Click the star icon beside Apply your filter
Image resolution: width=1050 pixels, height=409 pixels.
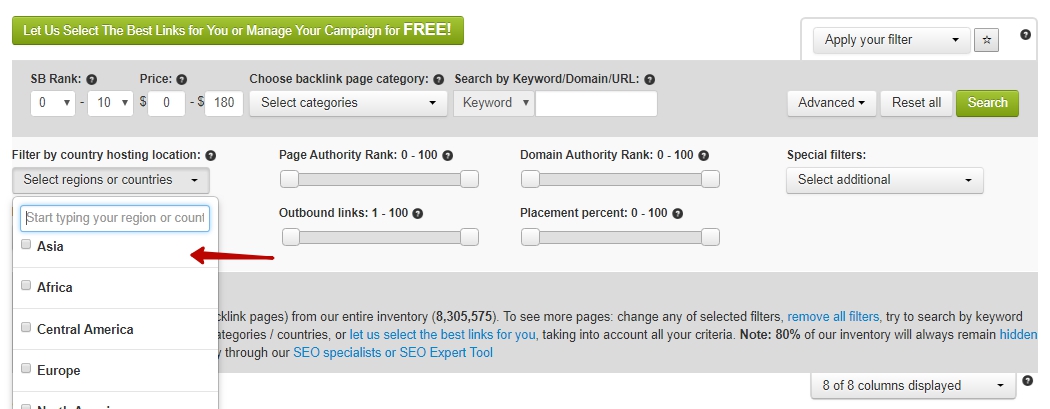pos(987,40)
